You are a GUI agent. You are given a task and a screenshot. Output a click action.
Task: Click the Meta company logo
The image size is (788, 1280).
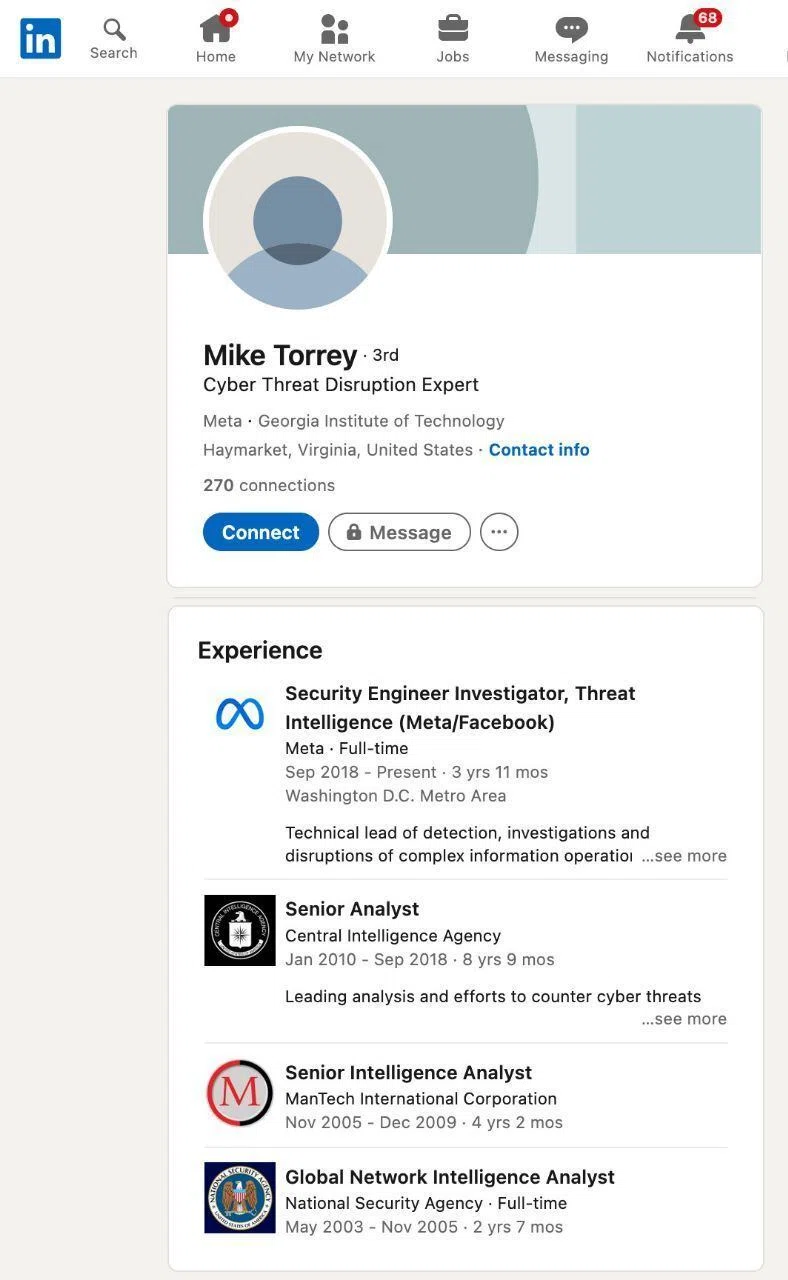(x=240, y=714)
